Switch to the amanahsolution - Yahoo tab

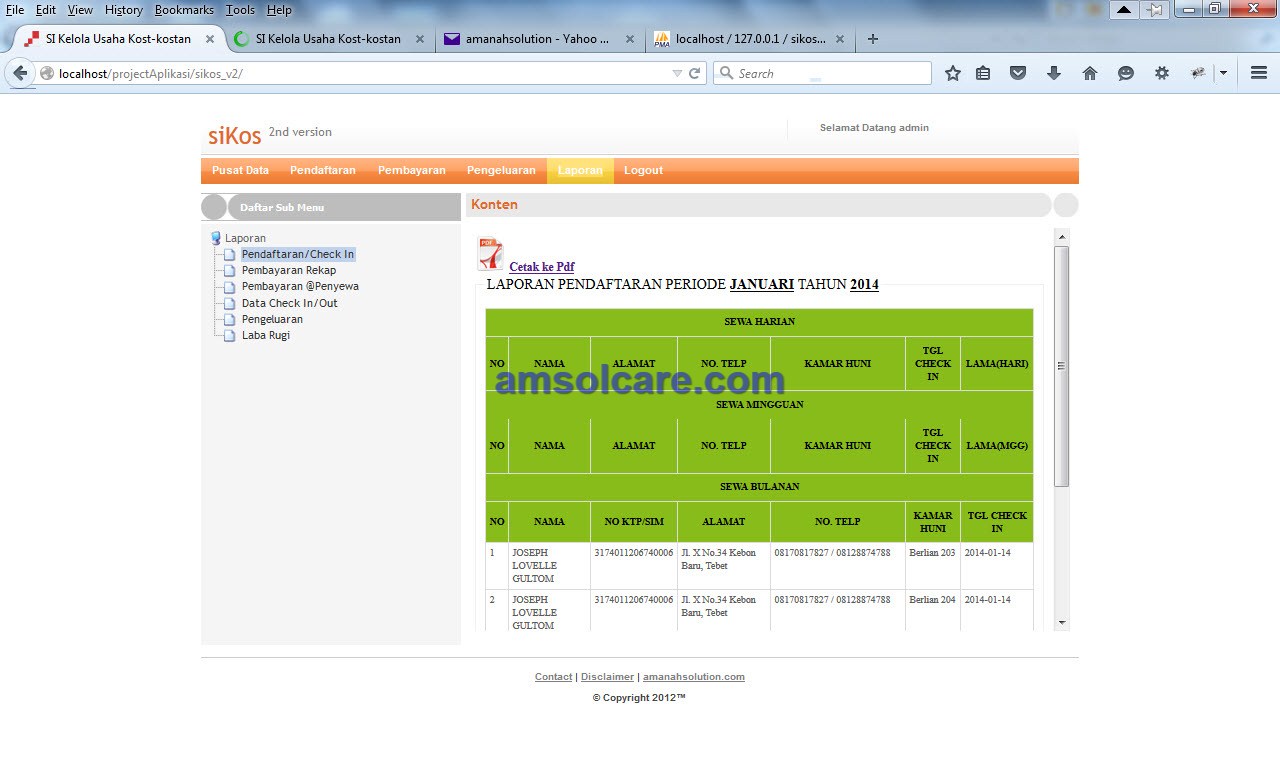(539, 39)
